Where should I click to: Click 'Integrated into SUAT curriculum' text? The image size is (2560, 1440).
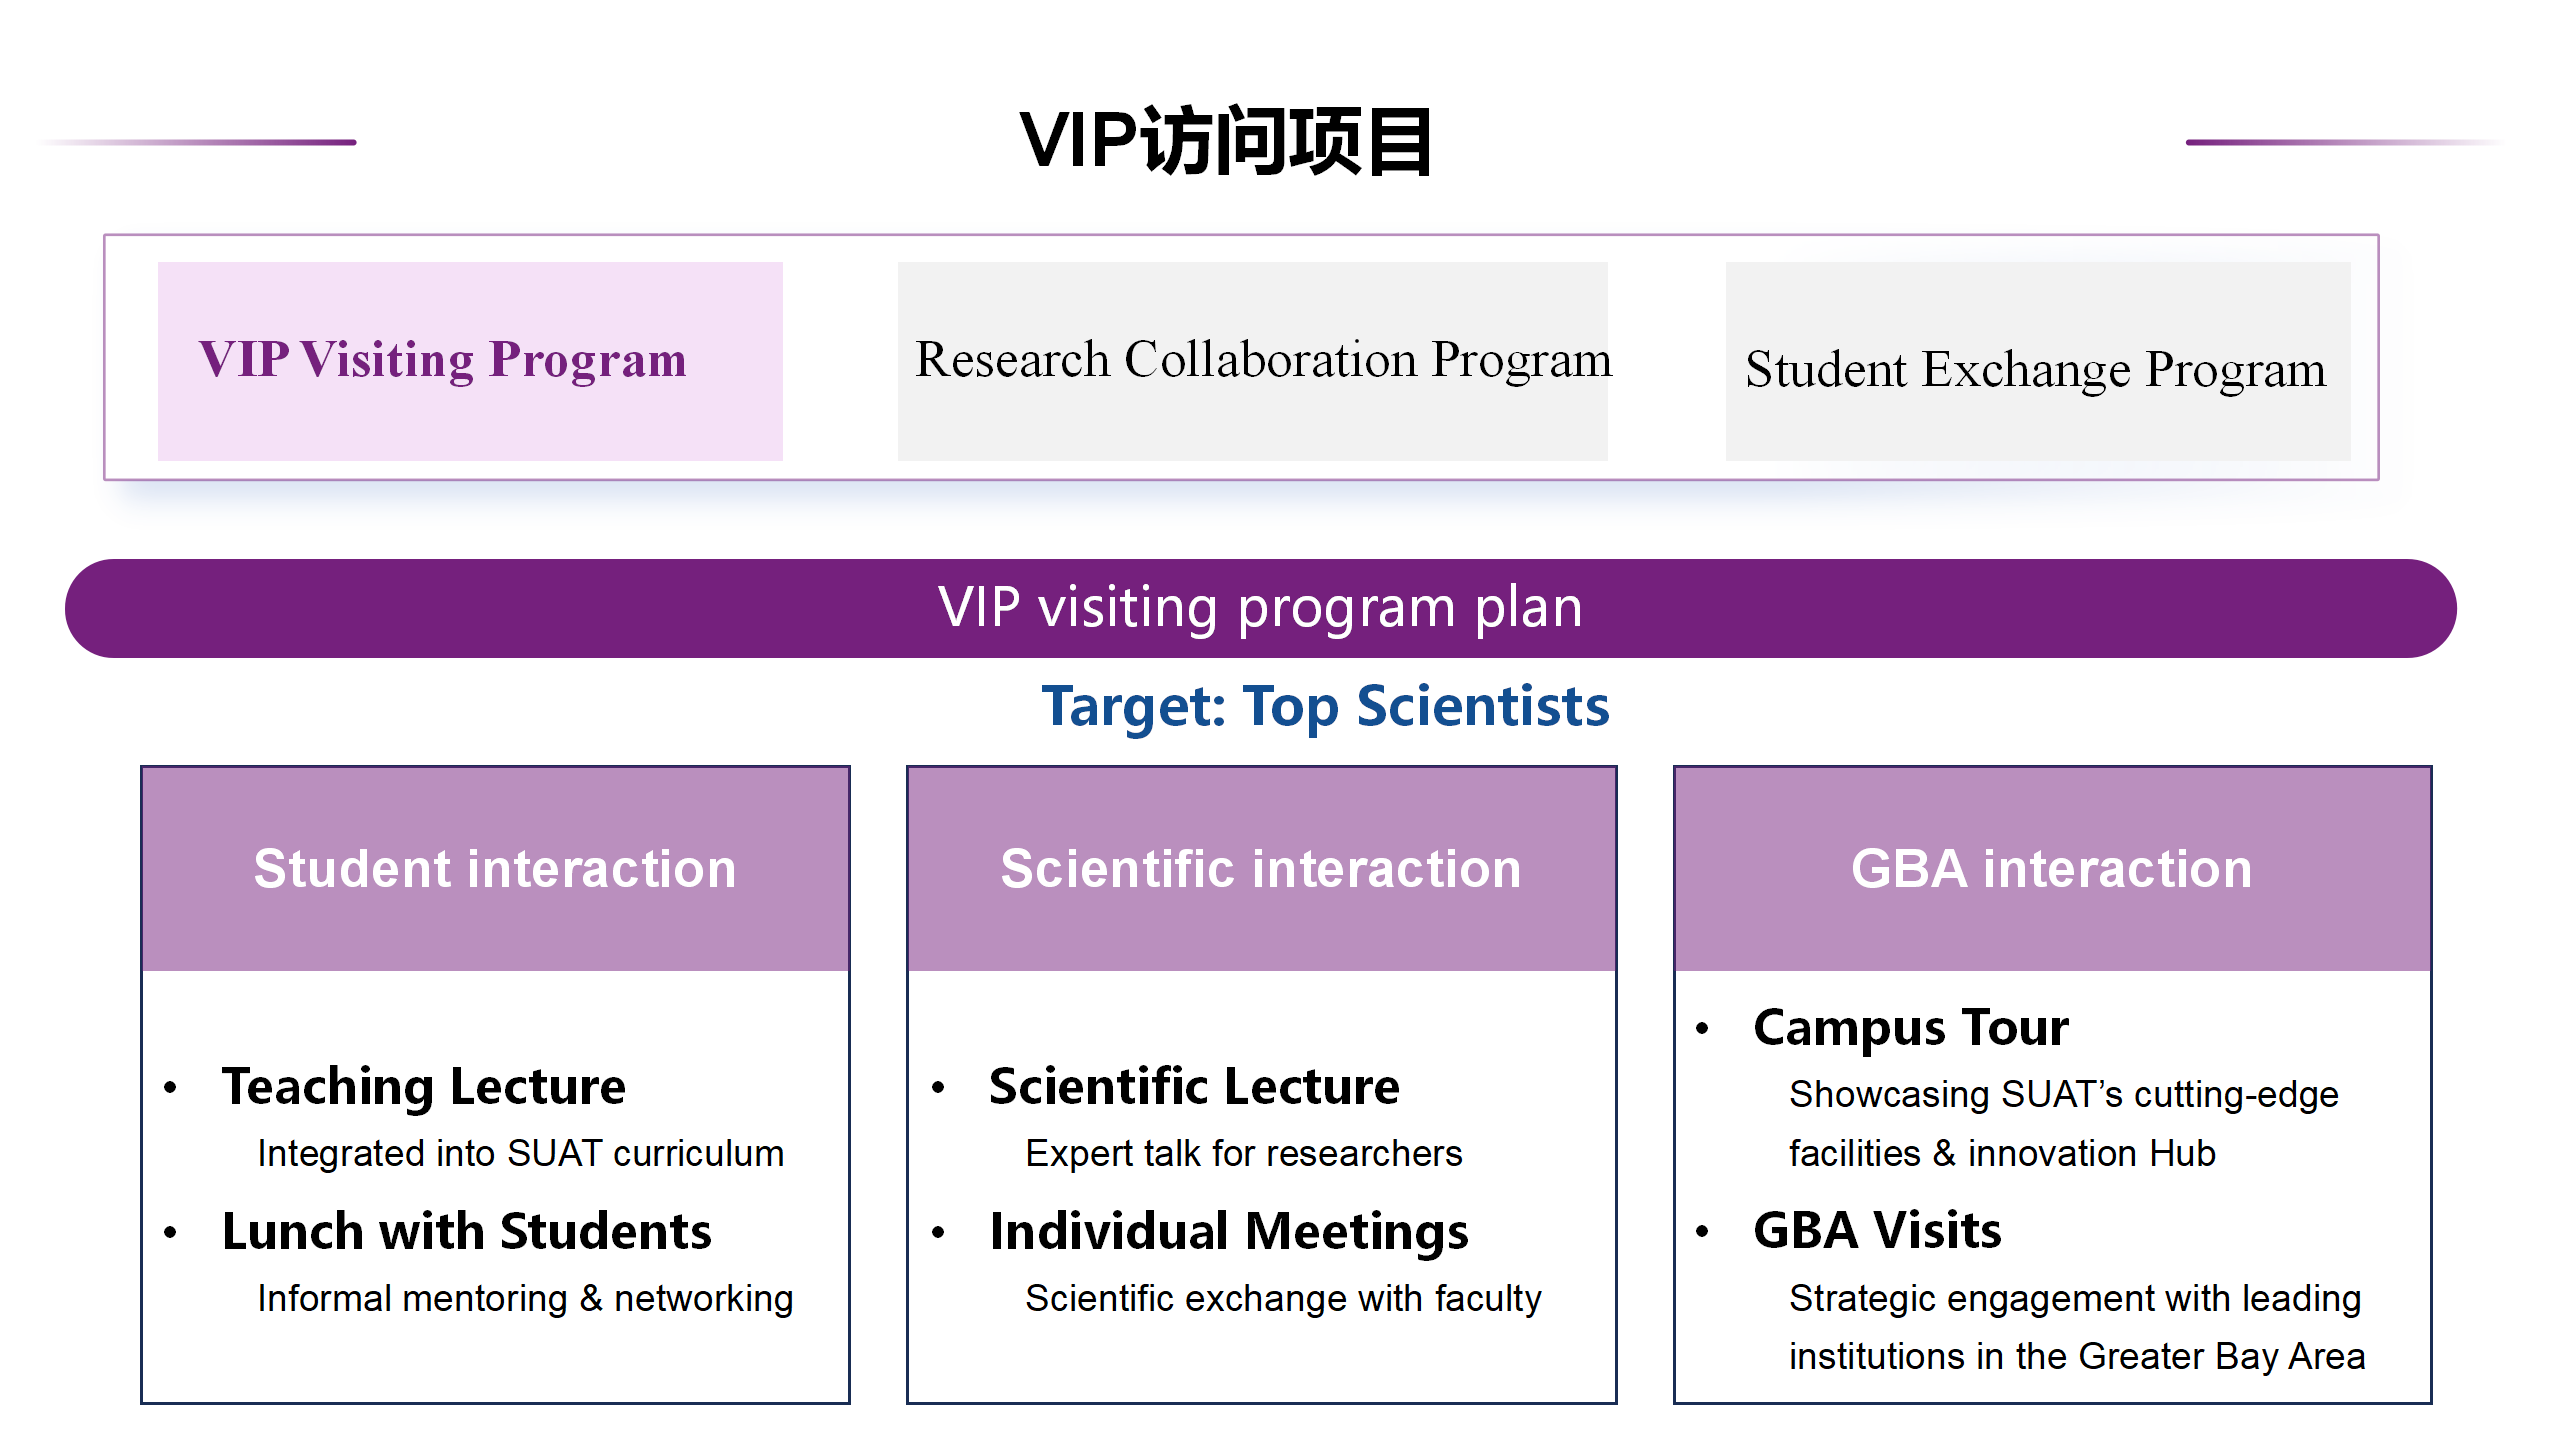(520, 1154)
